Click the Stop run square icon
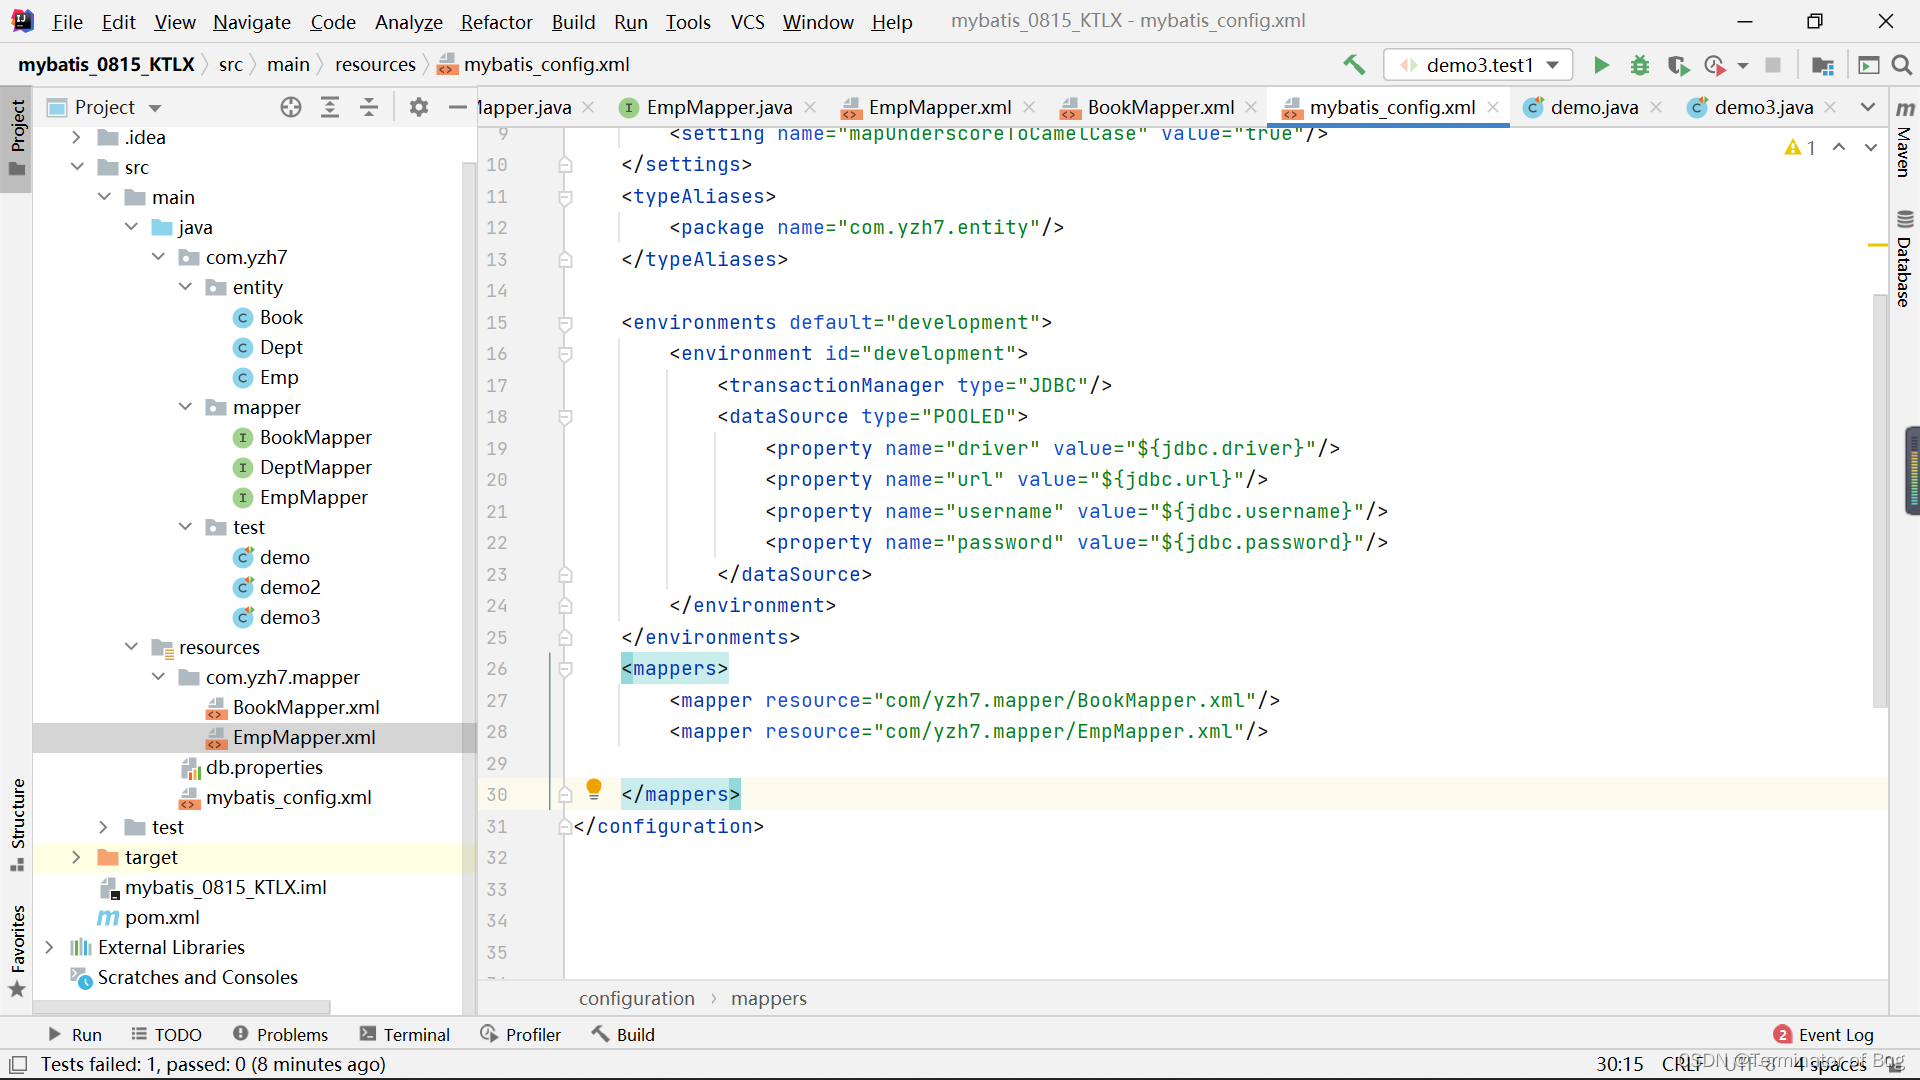 1773,65
